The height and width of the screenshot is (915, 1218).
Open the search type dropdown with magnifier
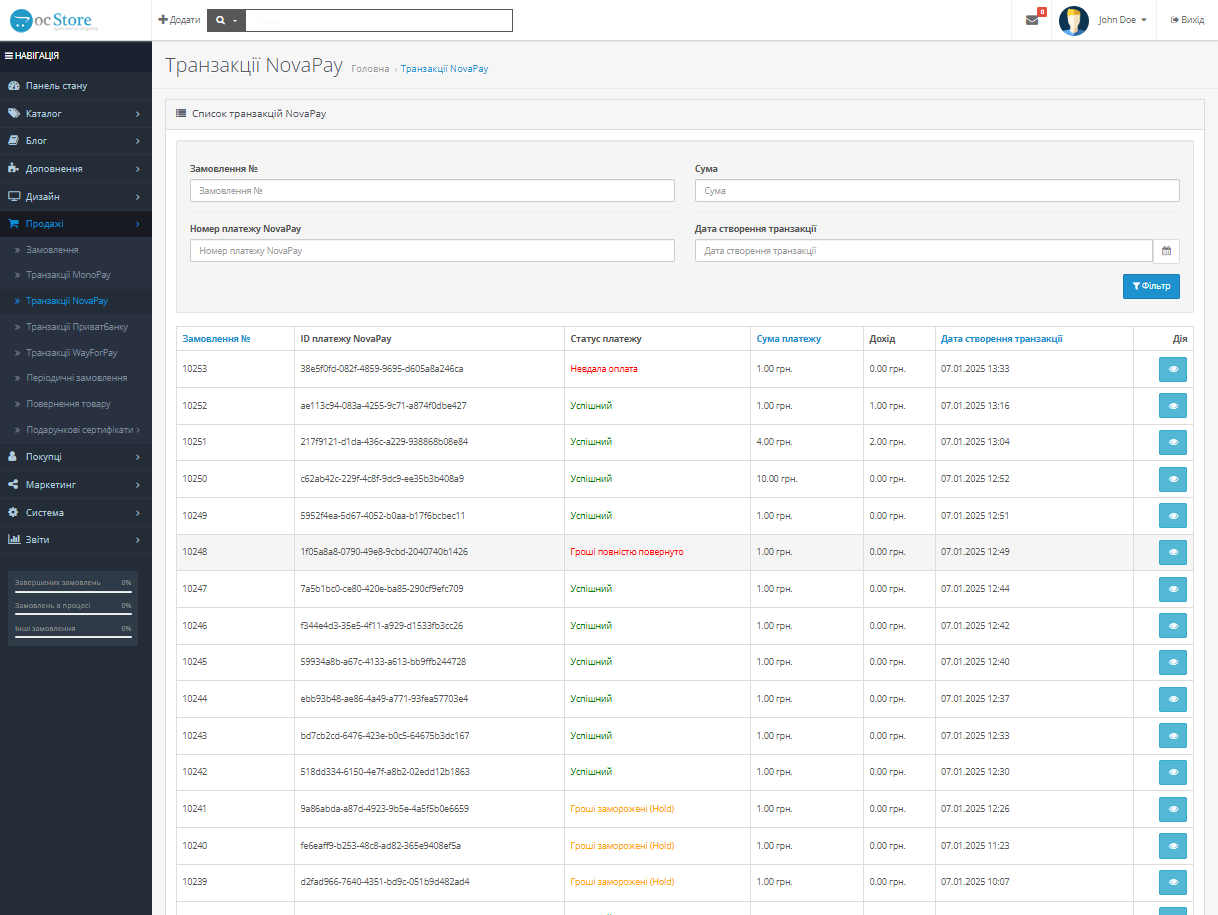(x=226, y=20)
